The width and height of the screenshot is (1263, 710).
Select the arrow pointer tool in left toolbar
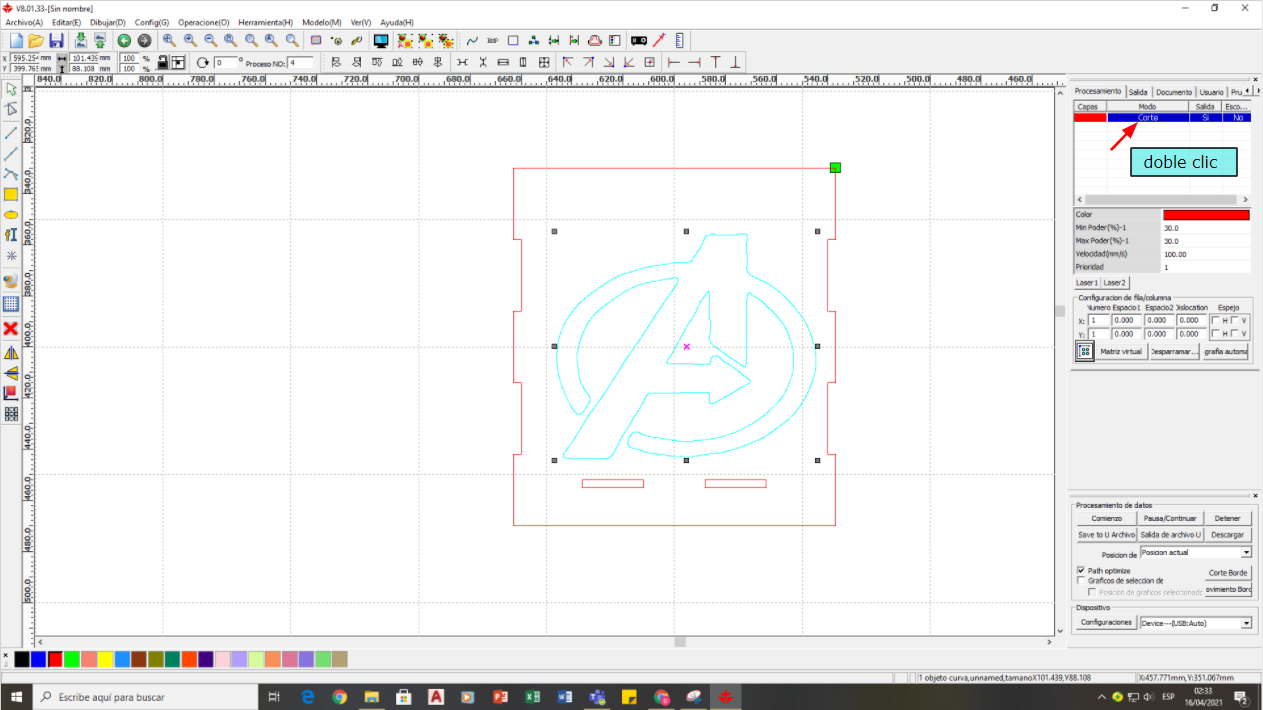pos(11,90)
